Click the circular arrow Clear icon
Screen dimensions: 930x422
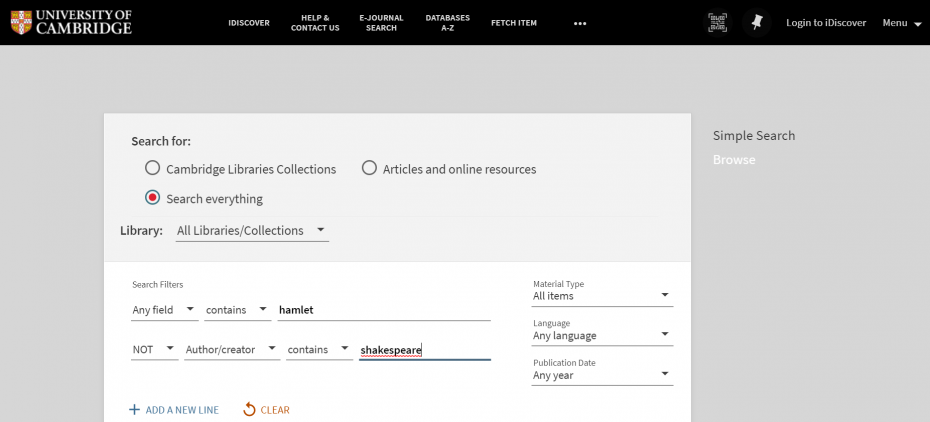250,410
